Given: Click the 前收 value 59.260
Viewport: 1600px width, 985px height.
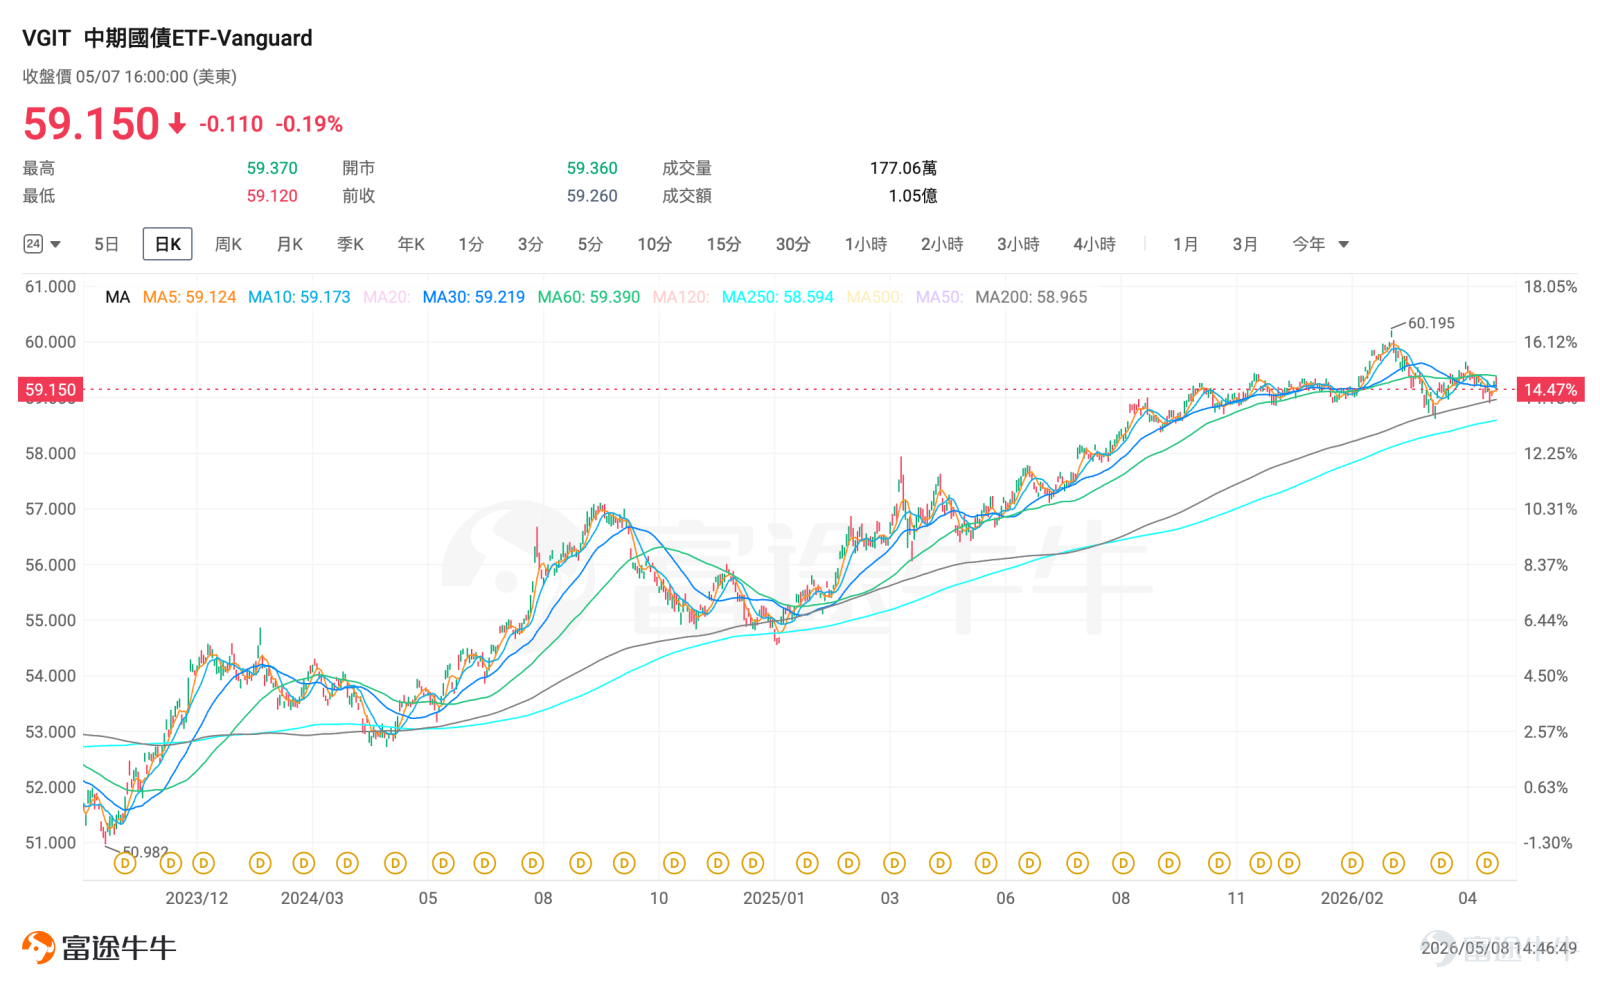Looking at the screenshot, I should tap(592, 196).
